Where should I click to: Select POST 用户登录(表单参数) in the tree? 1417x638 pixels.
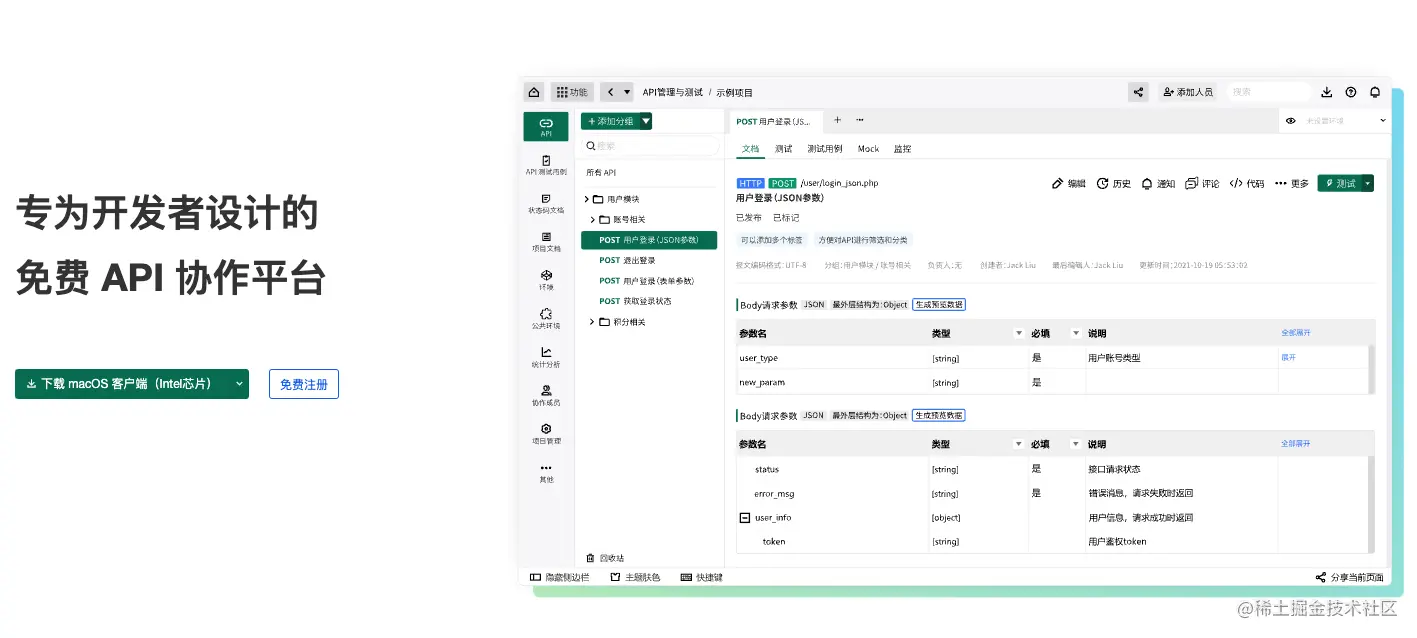coord(649,281)
